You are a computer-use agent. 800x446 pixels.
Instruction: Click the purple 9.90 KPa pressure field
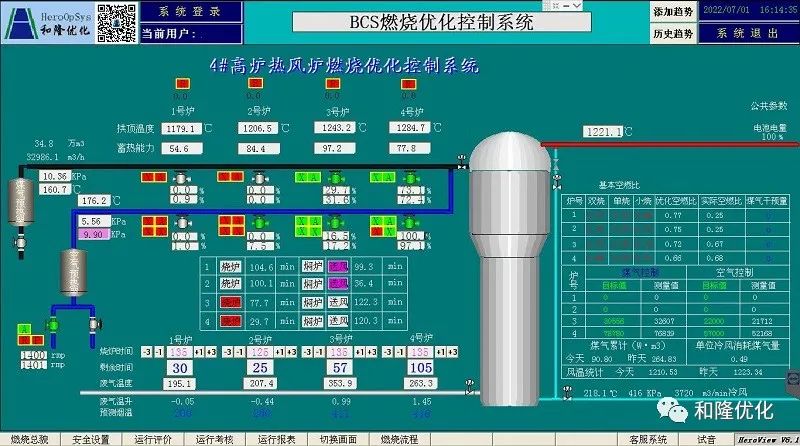coord(94,234)
